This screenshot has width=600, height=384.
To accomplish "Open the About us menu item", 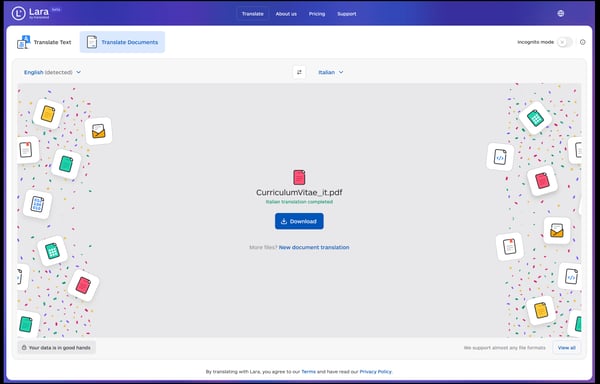I will tap(286, 14).
